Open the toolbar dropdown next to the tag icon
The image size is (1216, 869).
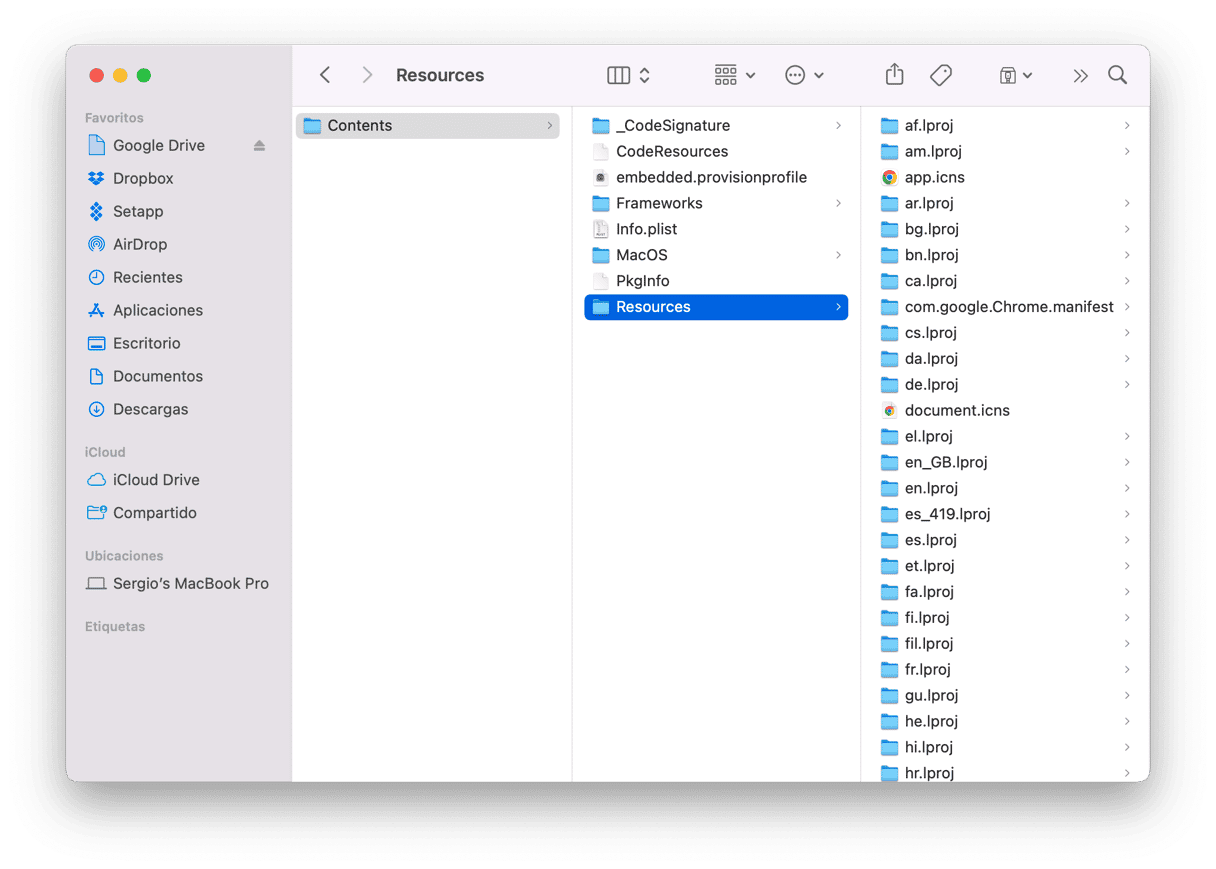pyautogui.click(x=1015, y=75)
